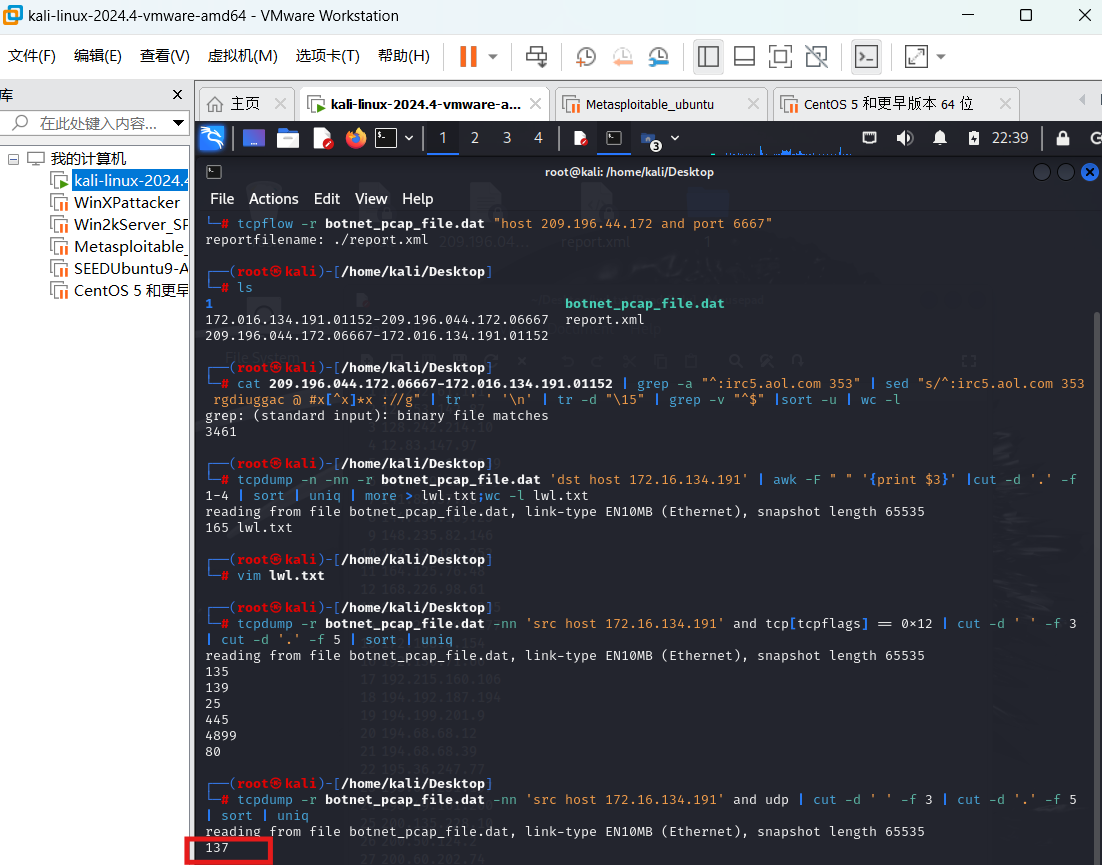Image resolution: width=1102 pixels, height=866 pixels.
Task: Select CentOS 5 和更早 in the library tree
Action: [131, 290]
